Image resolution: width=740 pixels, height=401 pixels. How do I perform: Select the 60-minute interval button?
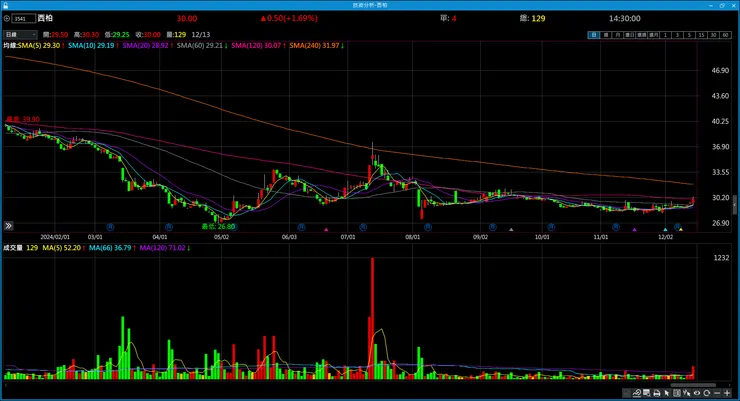tap(725, 35)
